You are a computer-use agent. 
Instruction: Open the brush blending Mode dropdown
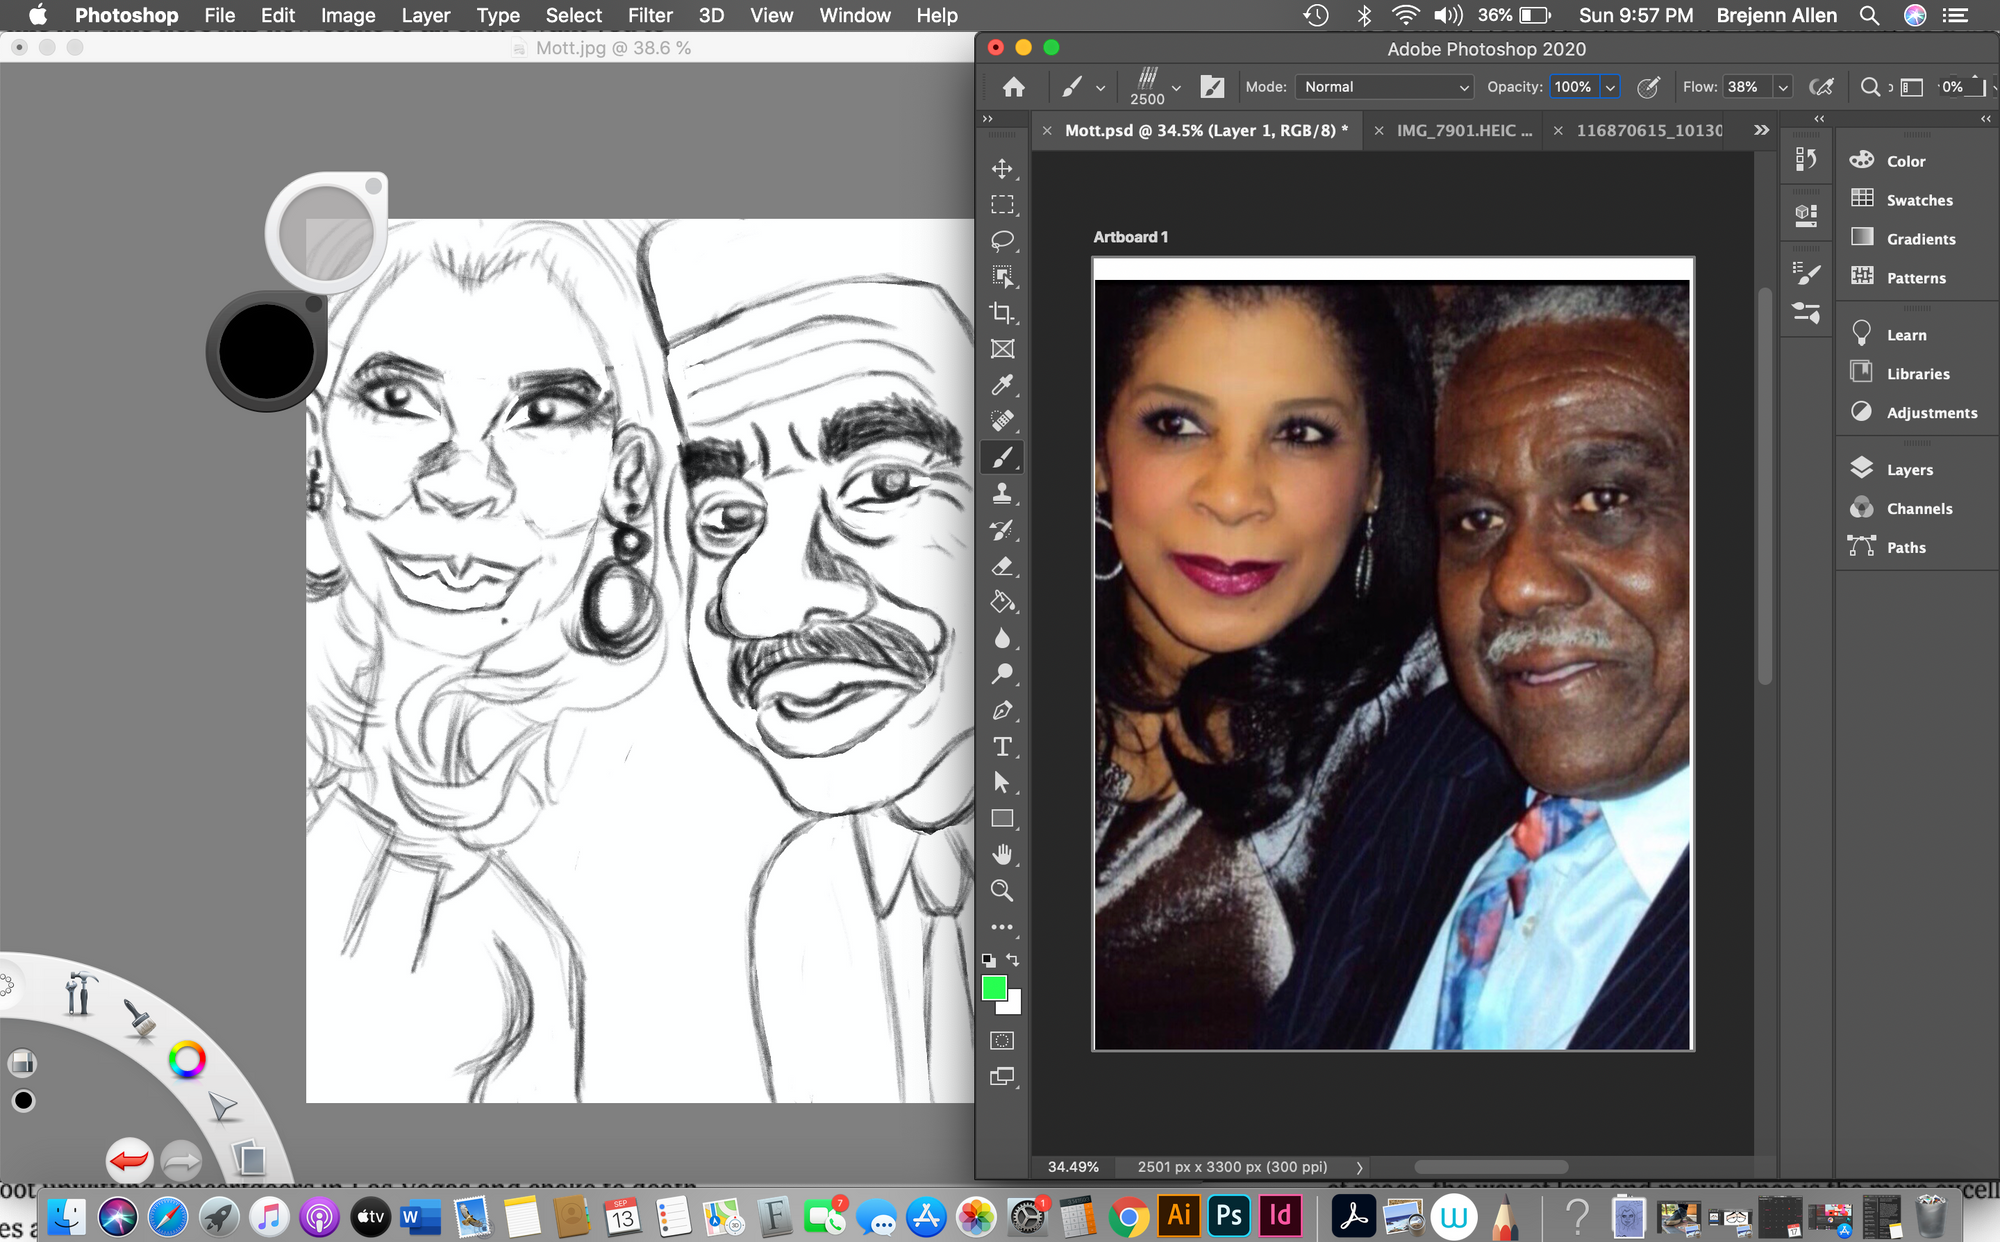[x=1384, y=87]
